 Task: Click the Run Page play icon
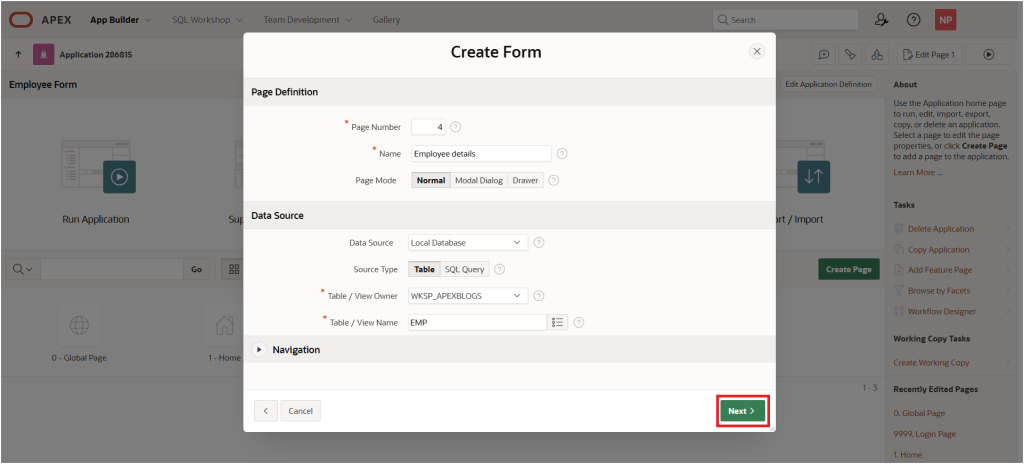point(989,55)
